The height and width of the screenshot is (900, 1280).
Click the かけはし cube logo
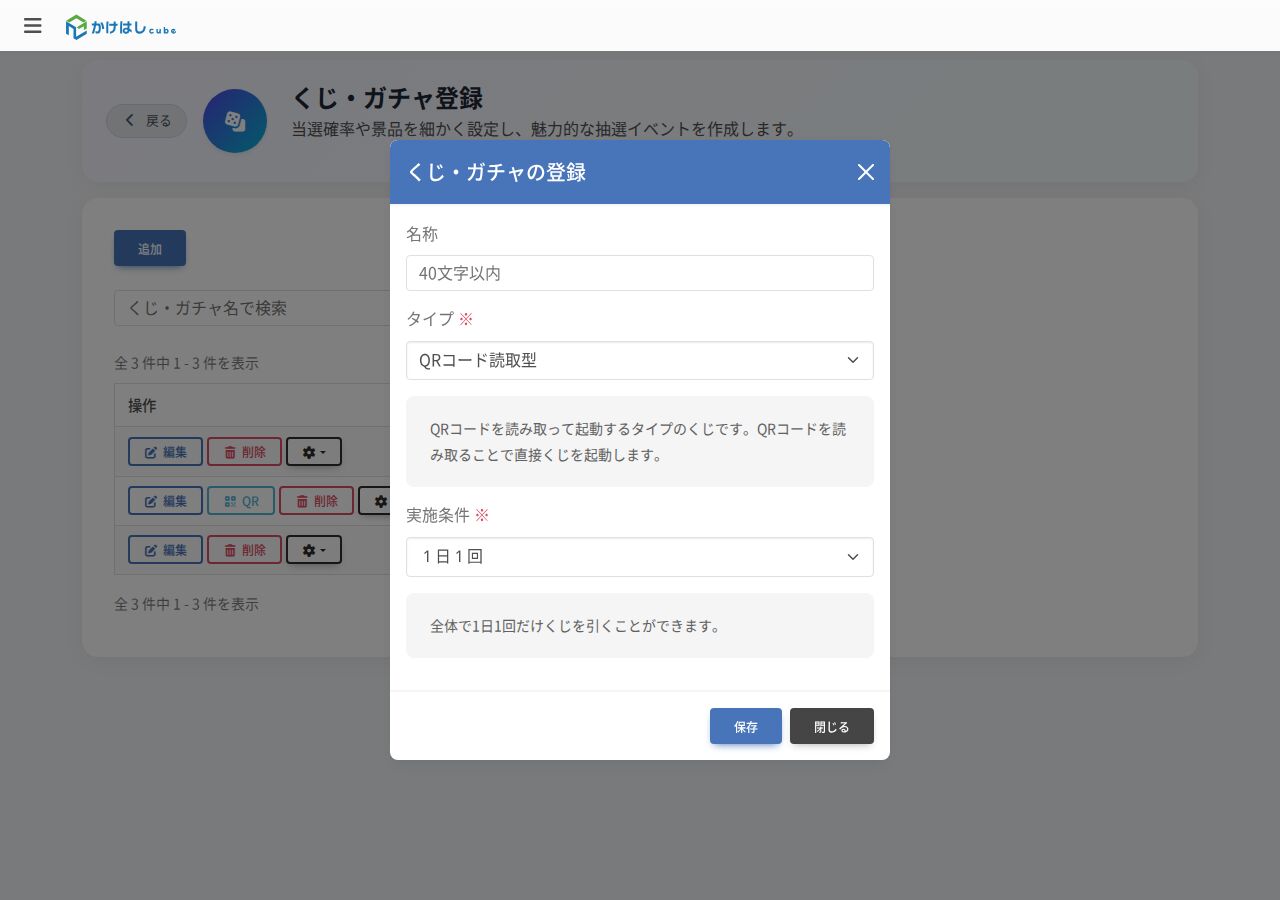(121, 27)
